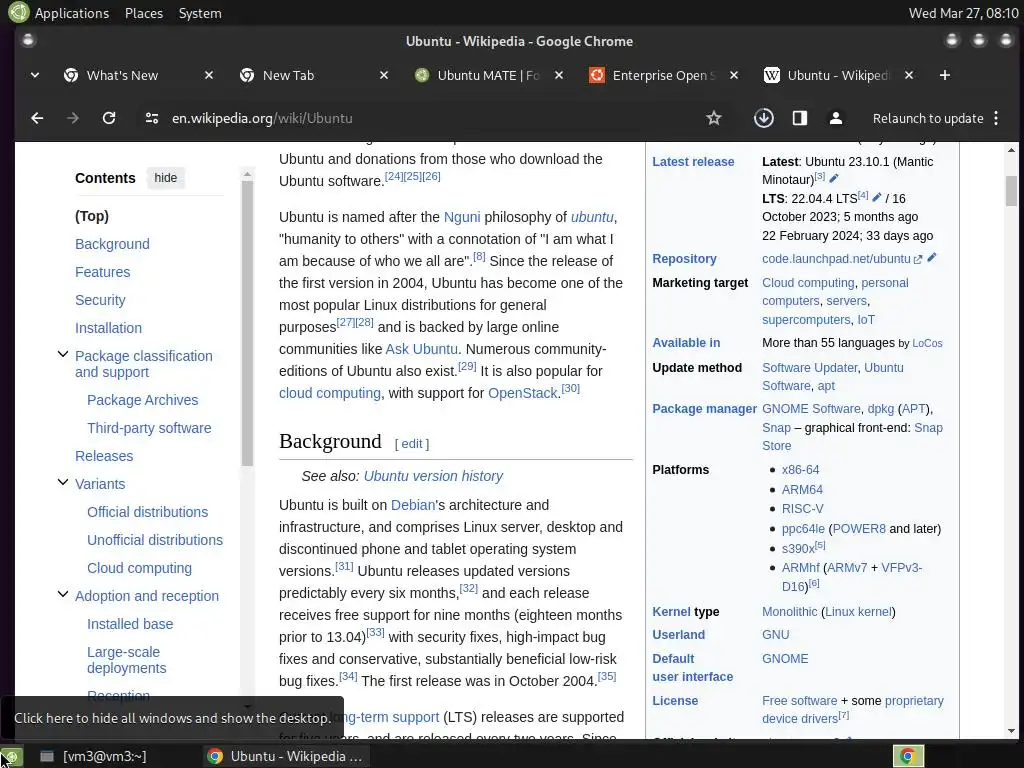Collapse Adoption and reception section
The height and width of the screenshot is (768, 1024).
[63, 594]
